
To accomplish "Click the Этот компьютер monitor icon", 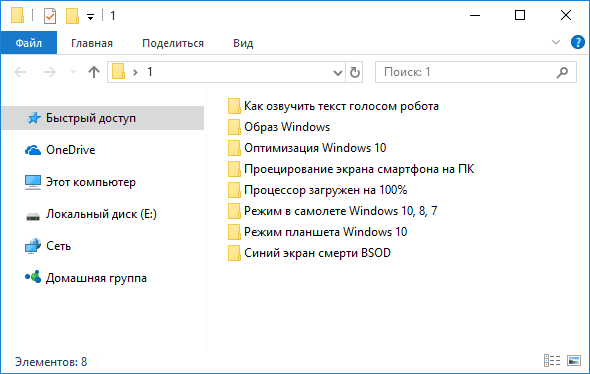I will [33, 182].
